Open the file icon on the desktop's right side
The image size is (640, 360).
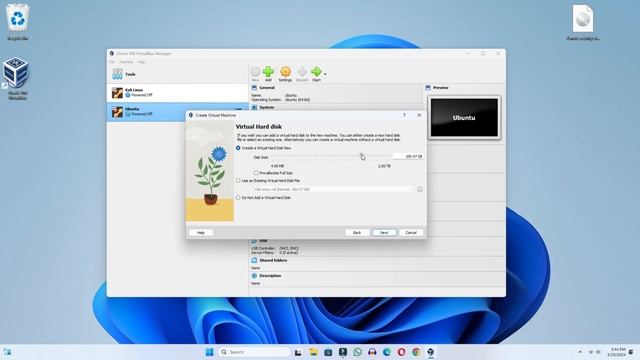tap(583, 22)
